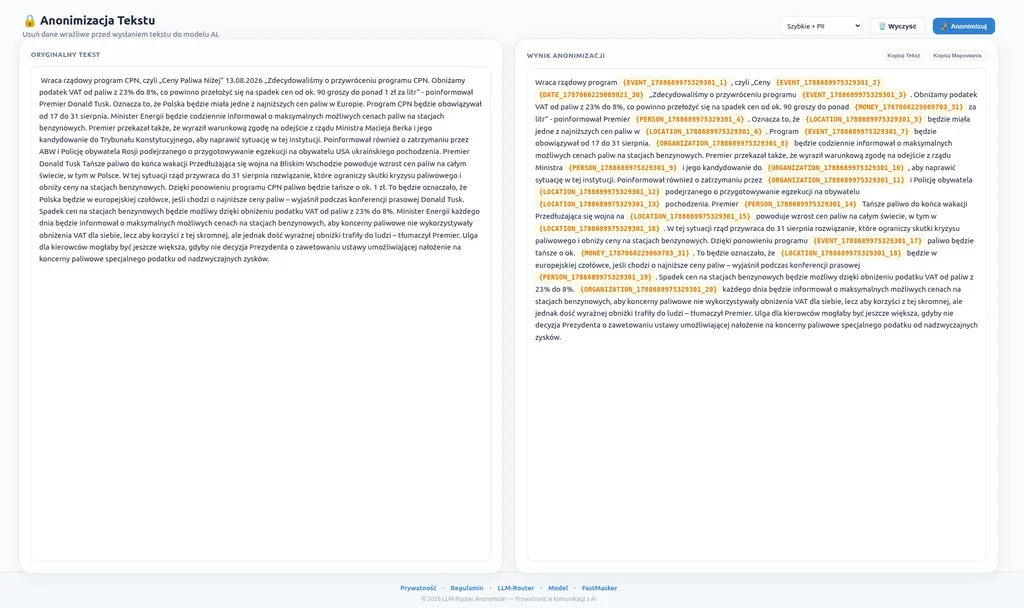The width and height of the screenshot is (1024, 608).
Task: Click the trash can icon in Wyczyść
Action: pyautogui.click(x=882, y=26)
